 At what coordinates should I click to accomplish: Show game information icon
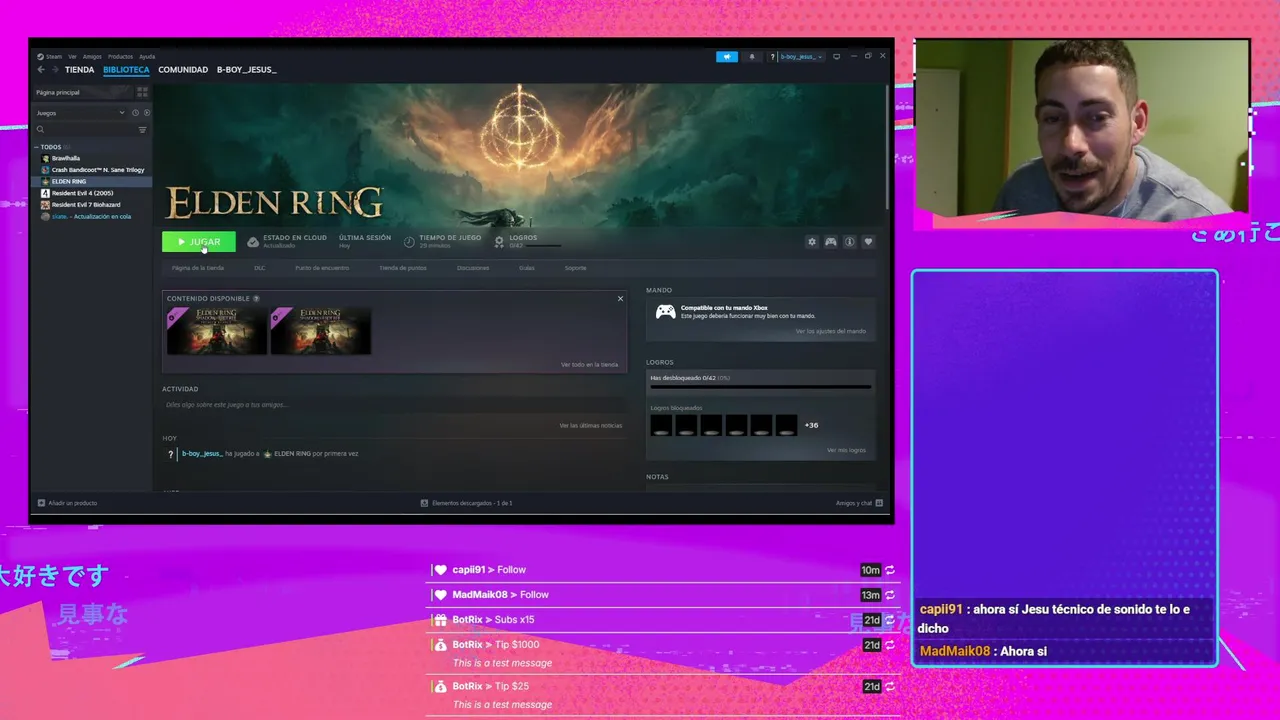tap(849, 242)
